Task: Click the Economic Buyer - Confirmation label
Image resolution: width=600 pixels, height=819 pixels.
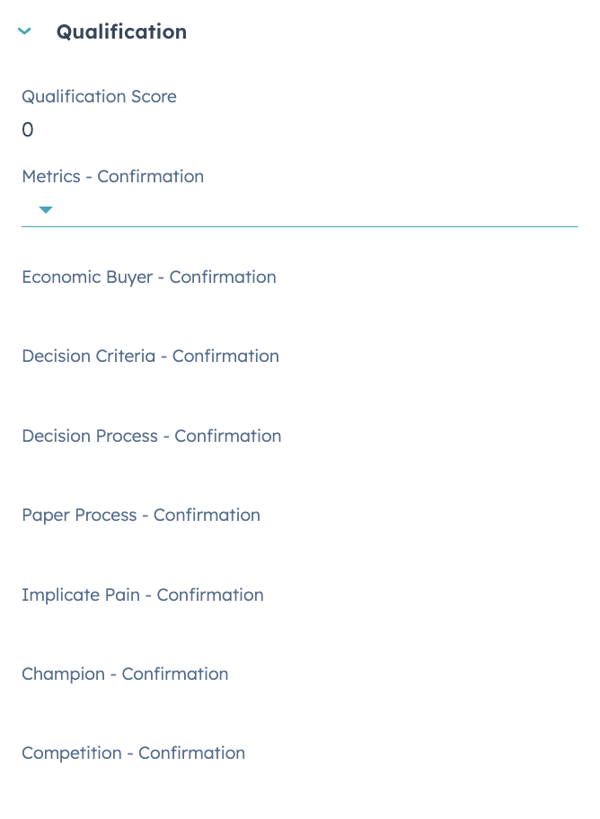Action: (x=149, y=277)
